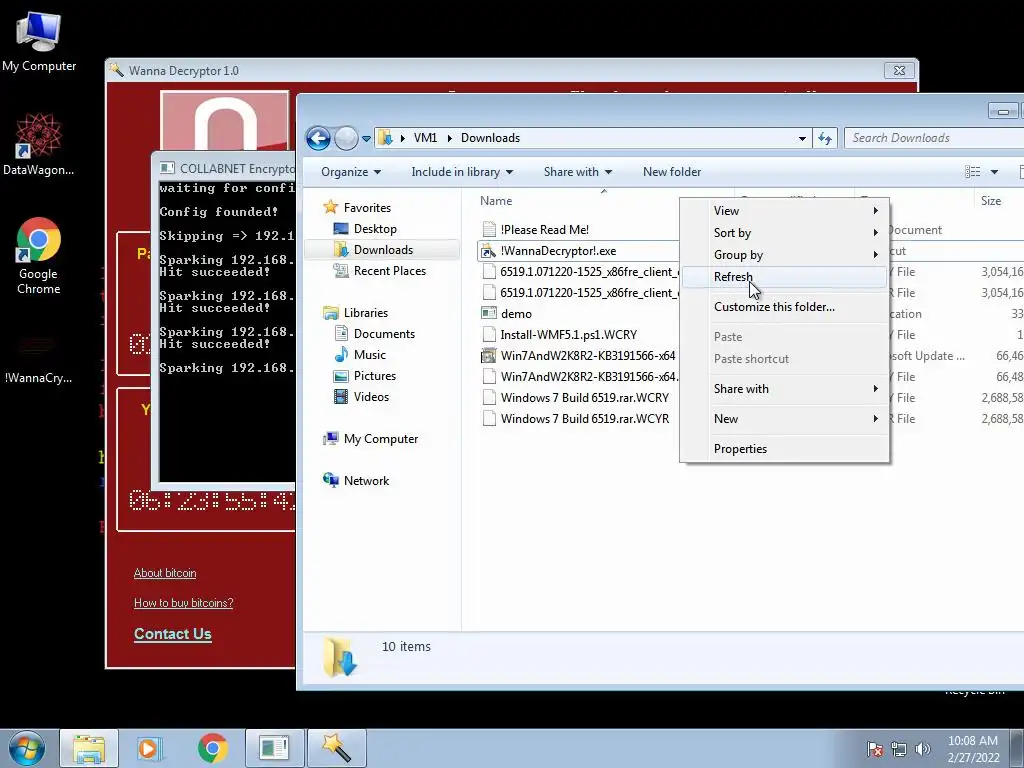1024x768 pixels.
Task: Open the Include in library dropdown
Action: 462,172
